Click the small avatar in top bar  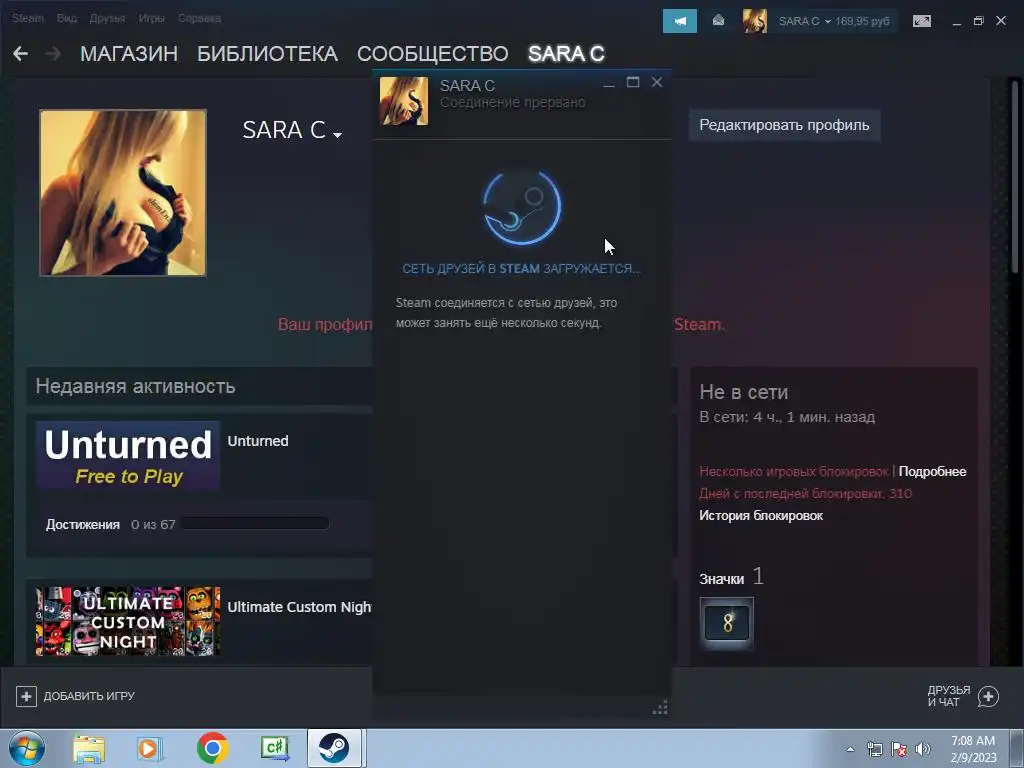click(x=755, y=21)
